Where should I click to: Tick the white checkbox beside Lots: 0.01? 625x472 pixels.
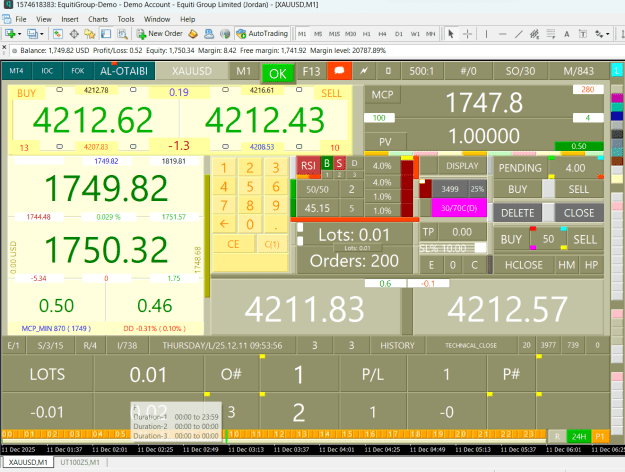[x=300, y=227]
